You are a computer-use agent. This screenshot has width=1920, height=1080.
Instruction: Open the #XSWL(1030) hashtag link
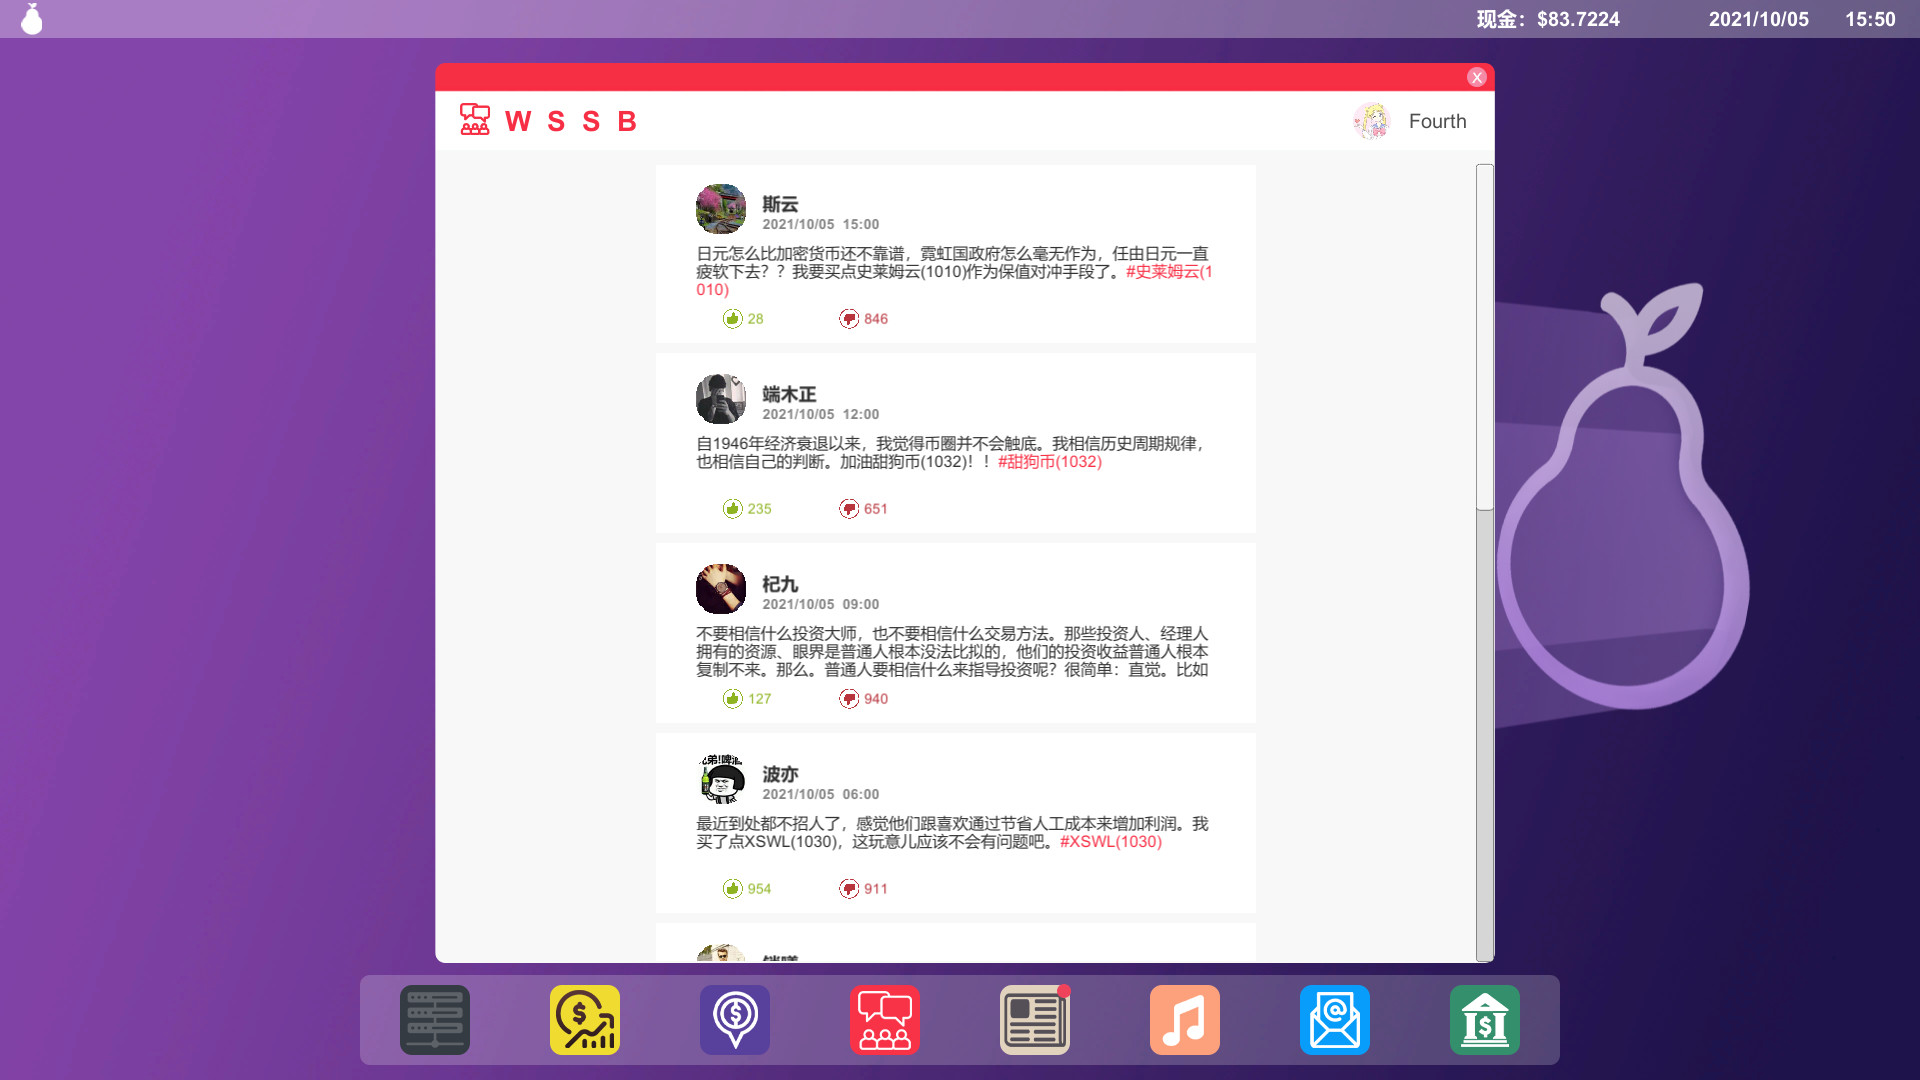(1111, 841)
